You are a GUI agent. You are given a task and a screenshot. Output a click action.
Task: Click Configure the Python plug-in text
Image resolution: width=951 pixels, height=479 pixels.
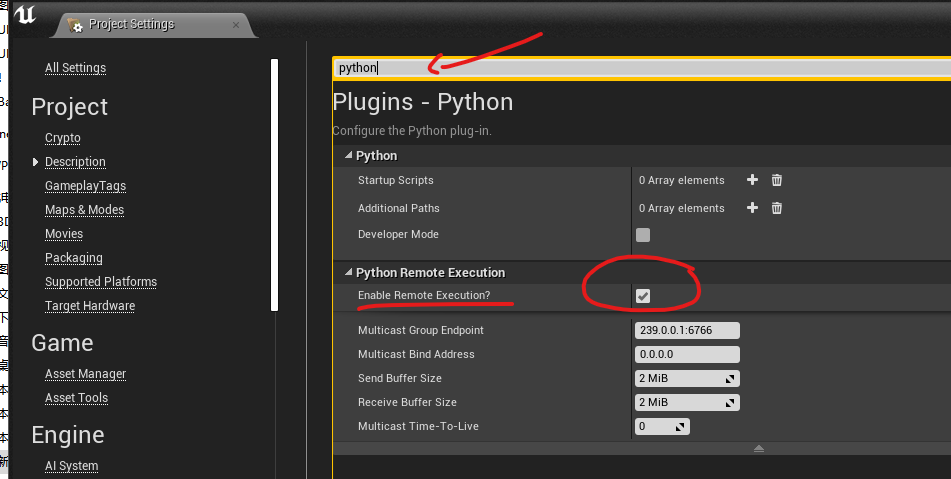pyautogui.click(x=412, y=131)
